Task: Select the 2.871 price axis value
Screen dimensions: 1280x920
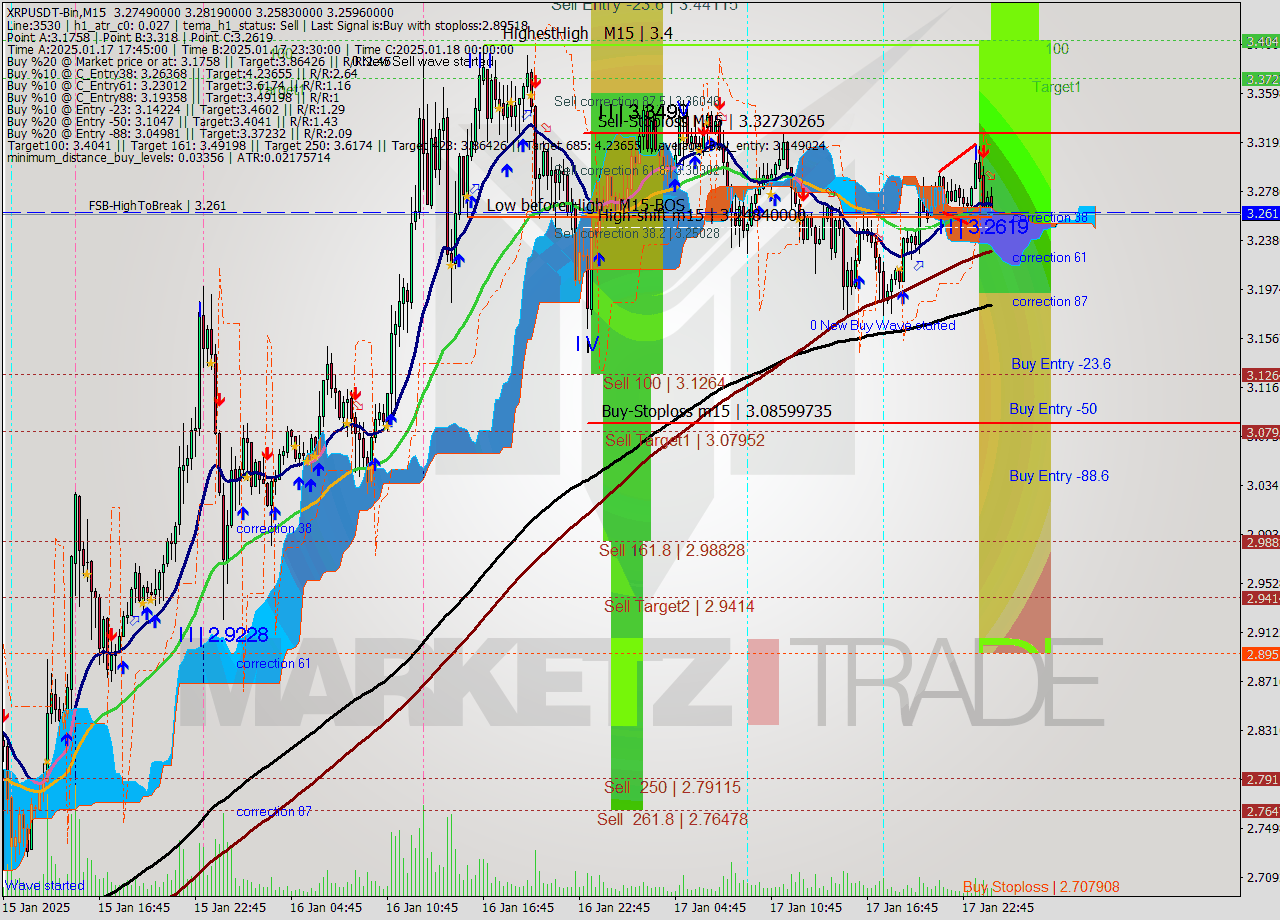Action: (1262, 682)
